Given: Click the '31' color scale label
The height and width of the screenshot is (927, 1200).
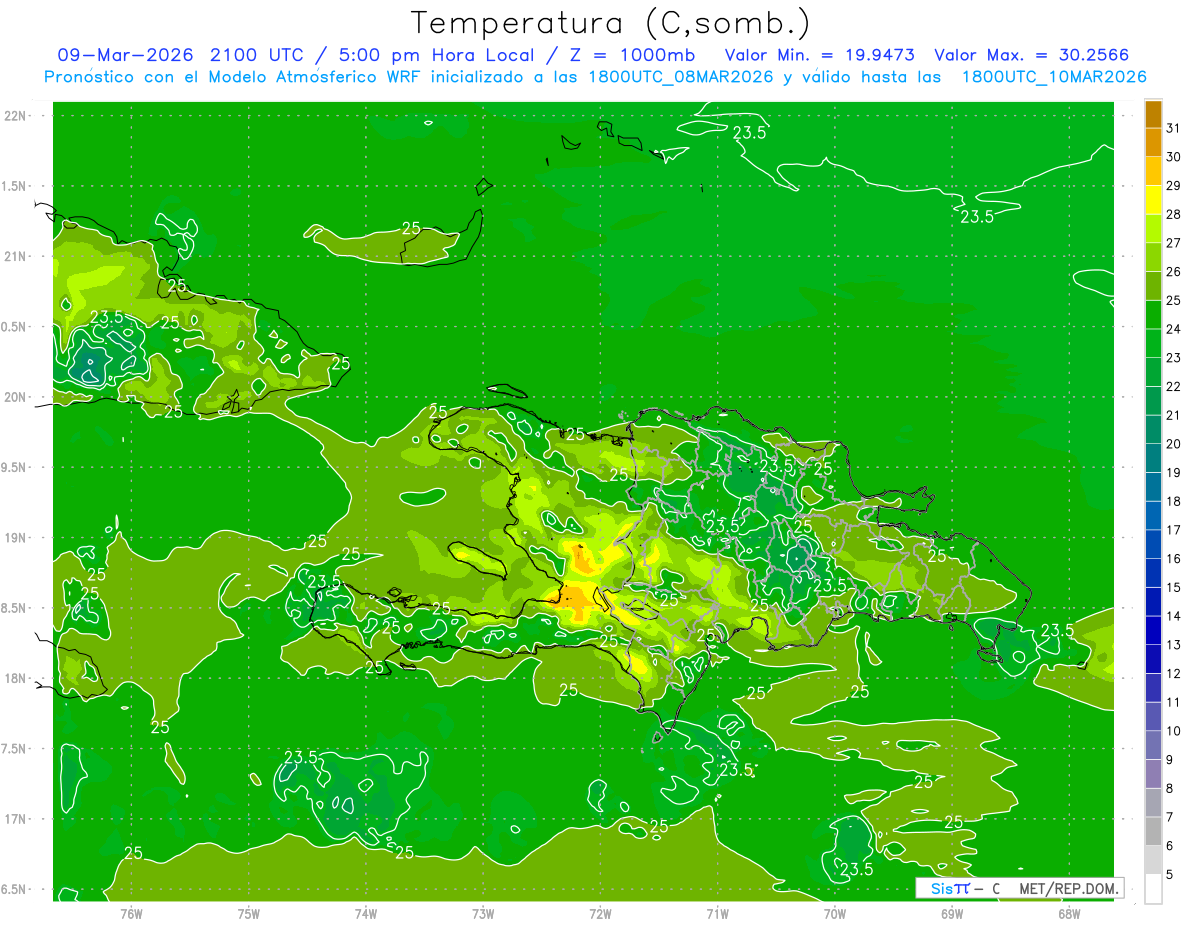Looking at the screenshot, I should [x=1173, y=128].
